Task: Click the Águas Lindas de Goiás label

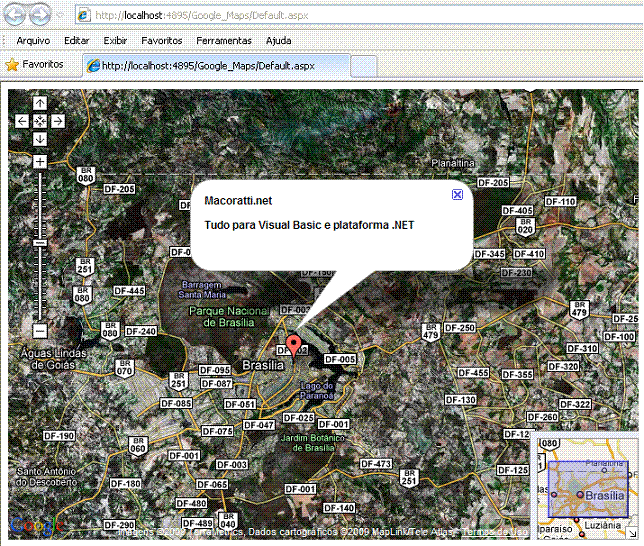Action: tap(53, 359)
